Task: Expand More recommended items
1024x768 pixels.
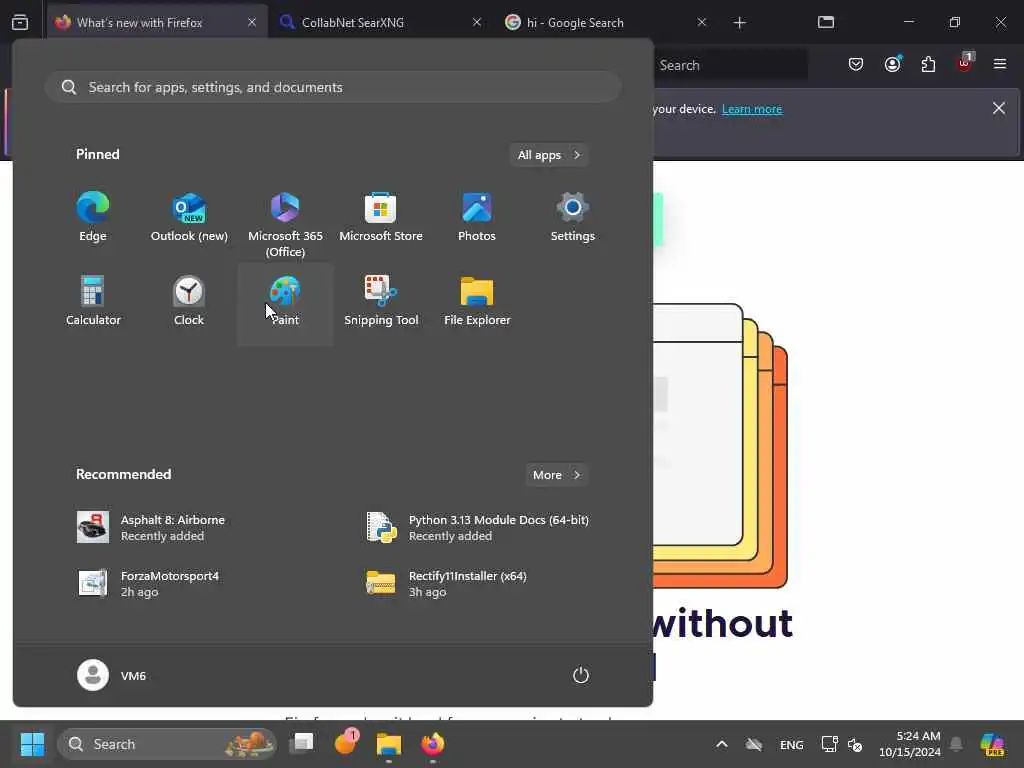Action: coord(556,475)
